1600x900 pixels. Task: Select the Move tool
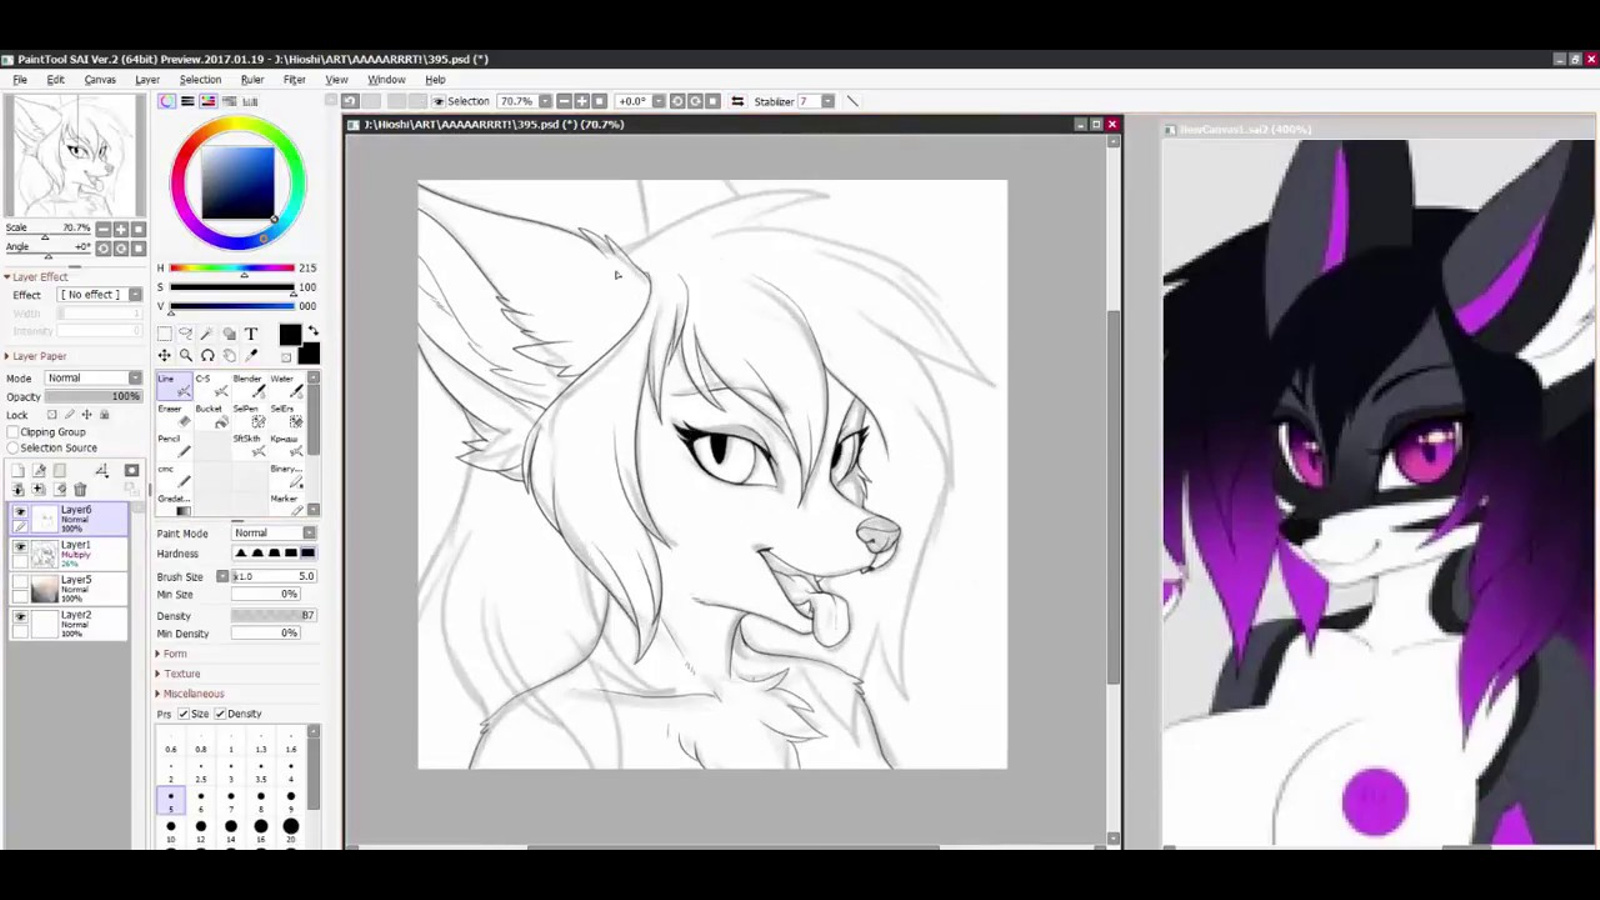[x=165, y=355]
